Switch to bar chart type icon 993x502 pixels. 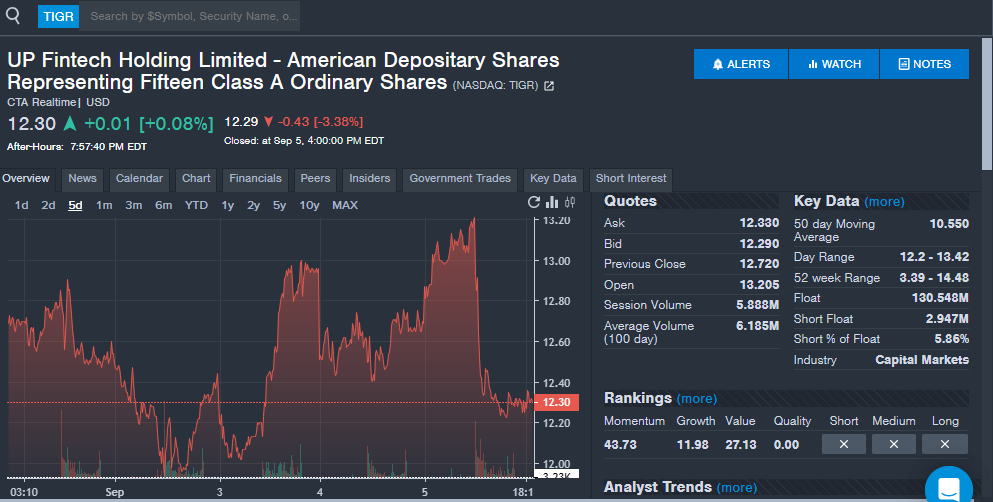[x=552, y=202]
